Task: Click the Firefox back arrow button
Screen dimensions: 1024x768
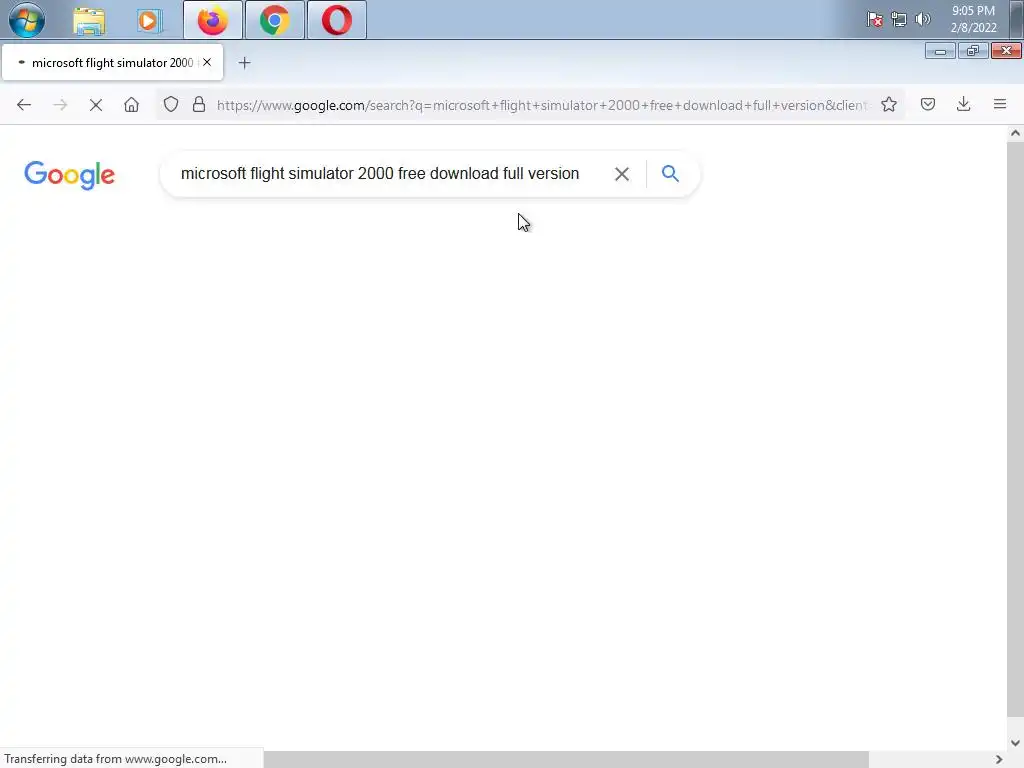Action: pos(24,104)
